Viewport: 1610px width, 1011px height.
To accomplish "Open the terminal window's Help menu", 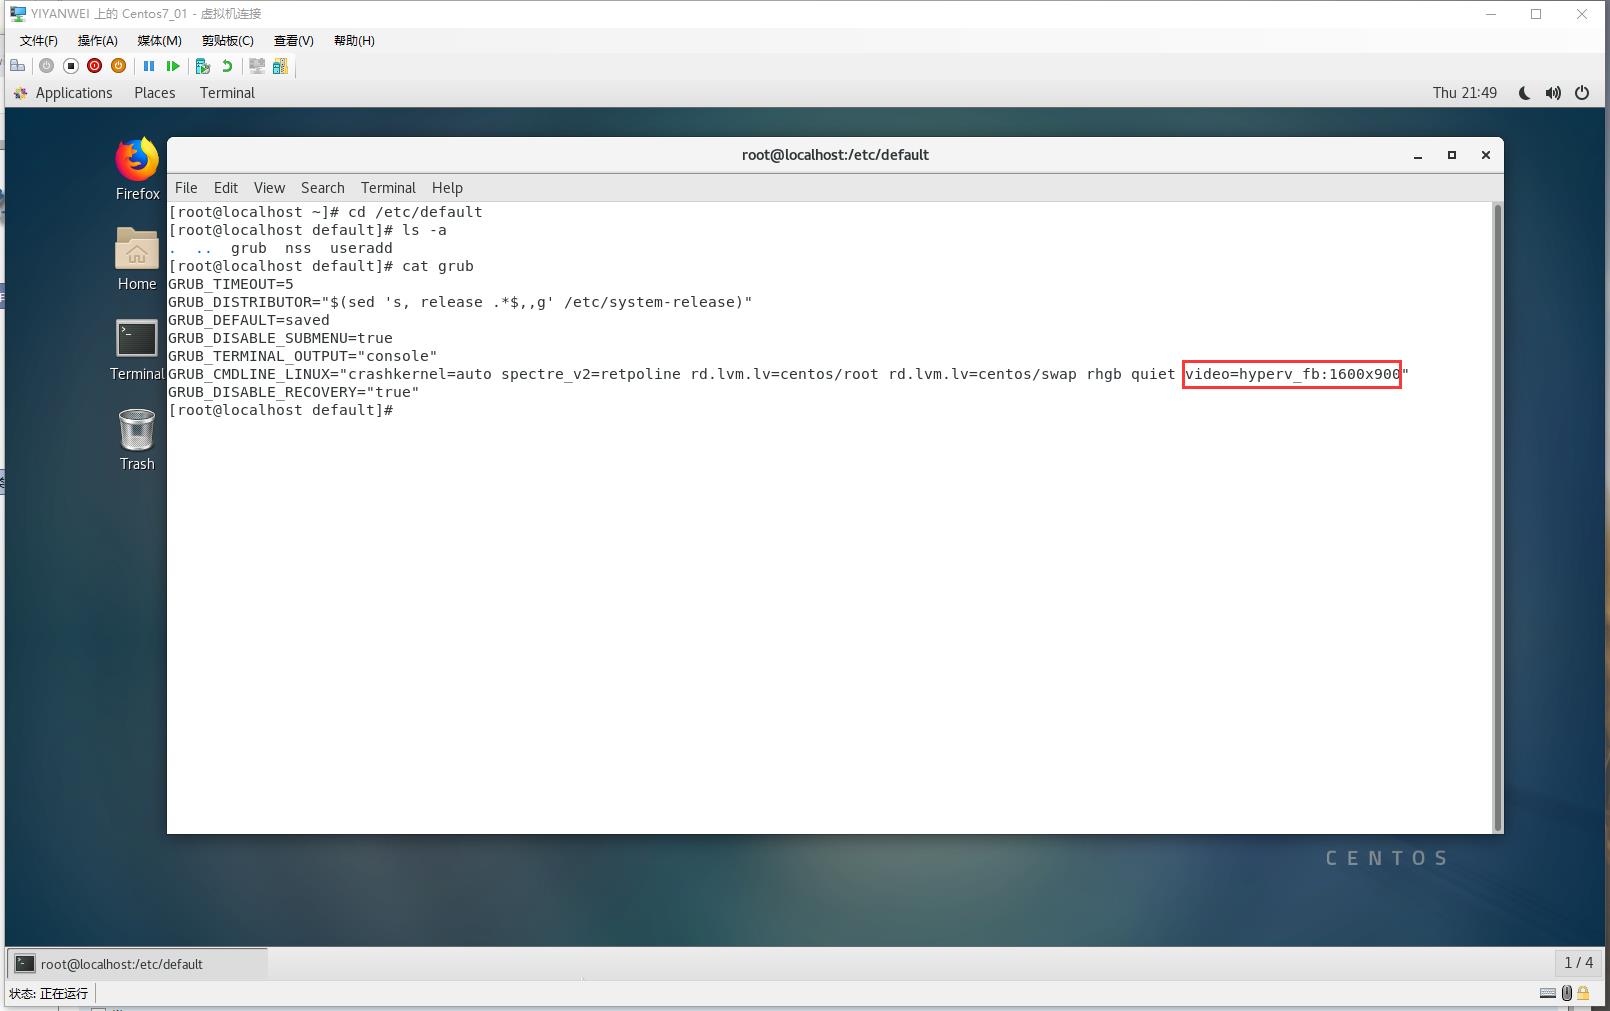I will 447,188.
